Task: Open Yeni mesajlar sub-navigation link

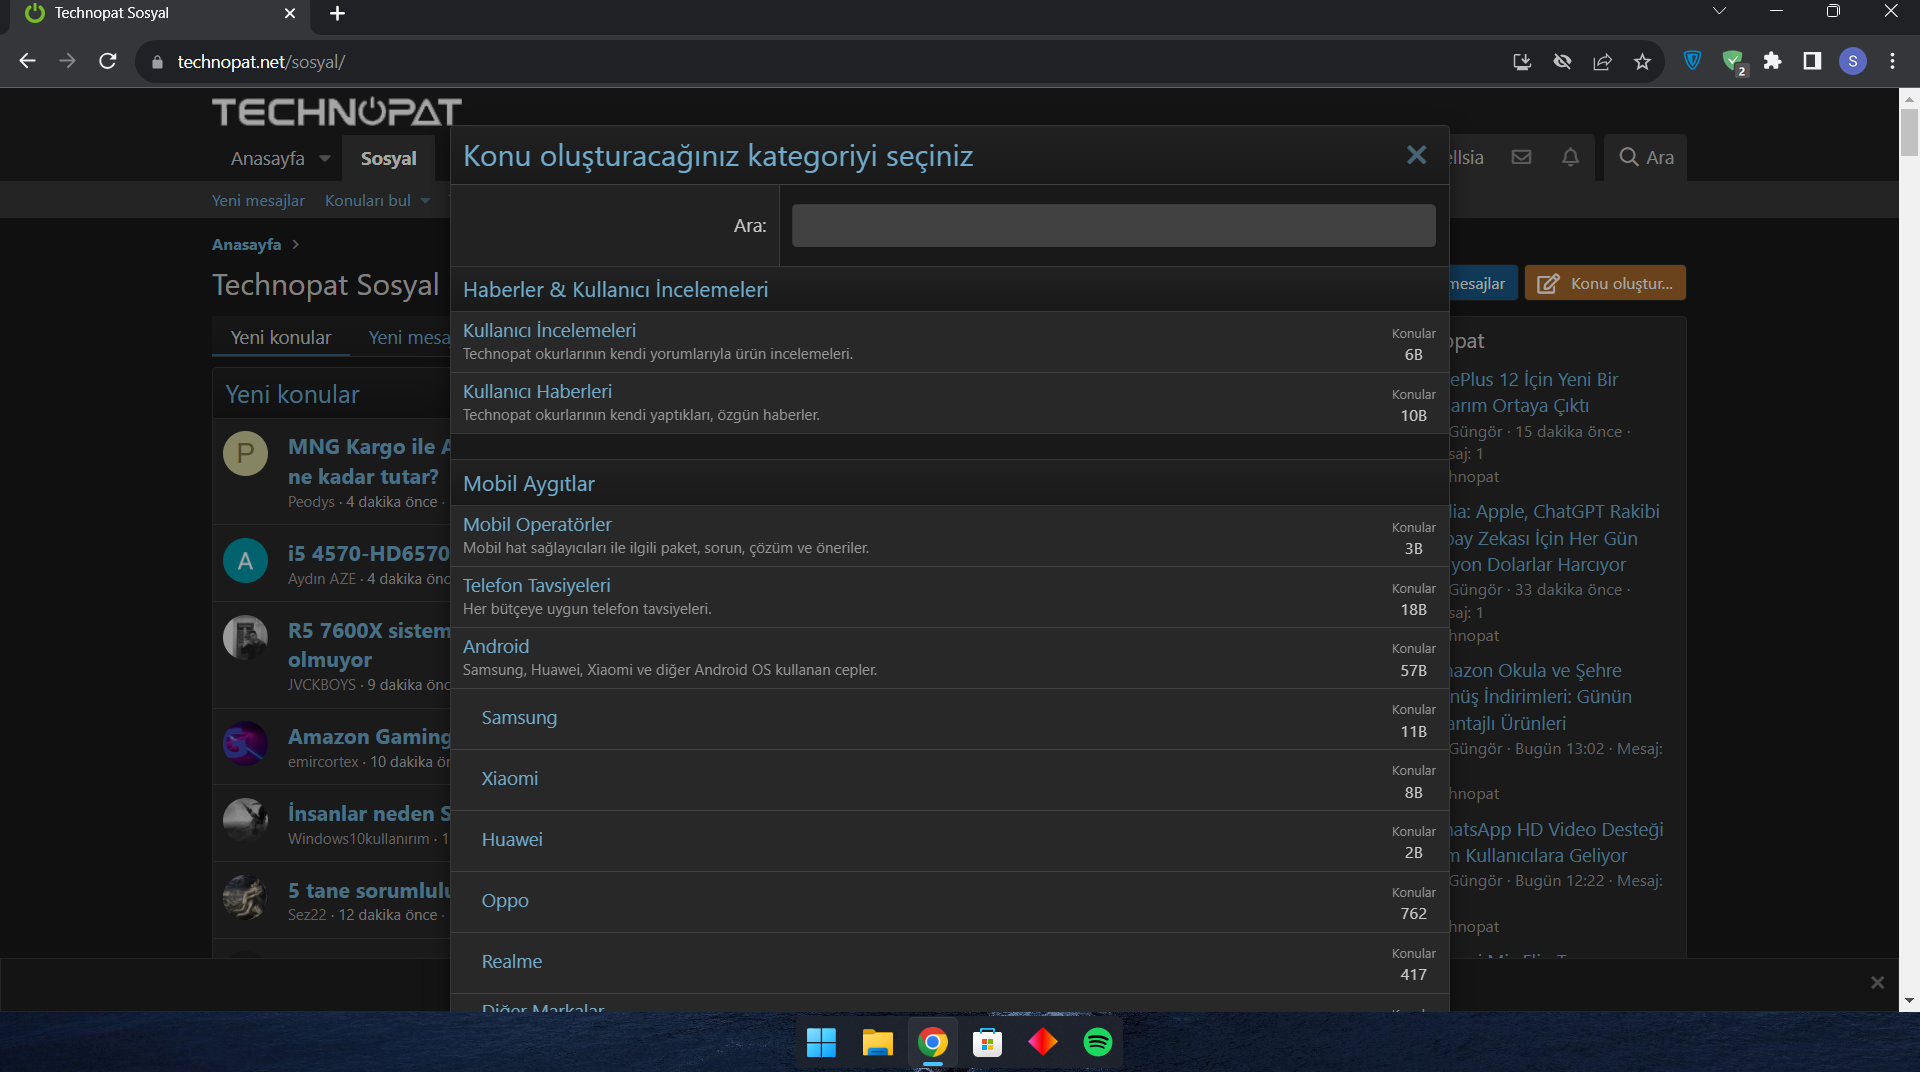Action: (x=258, y=200)
